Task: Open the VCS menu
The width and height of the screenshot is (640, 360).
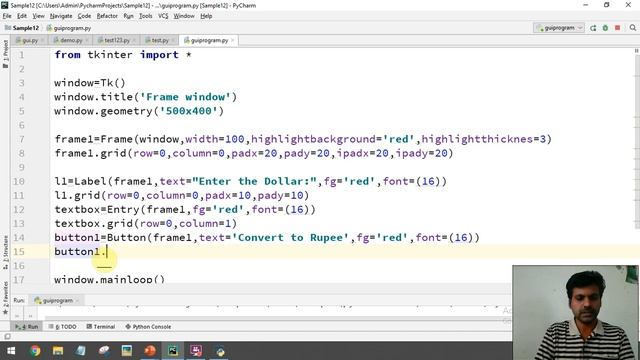Action: (163, 16)
